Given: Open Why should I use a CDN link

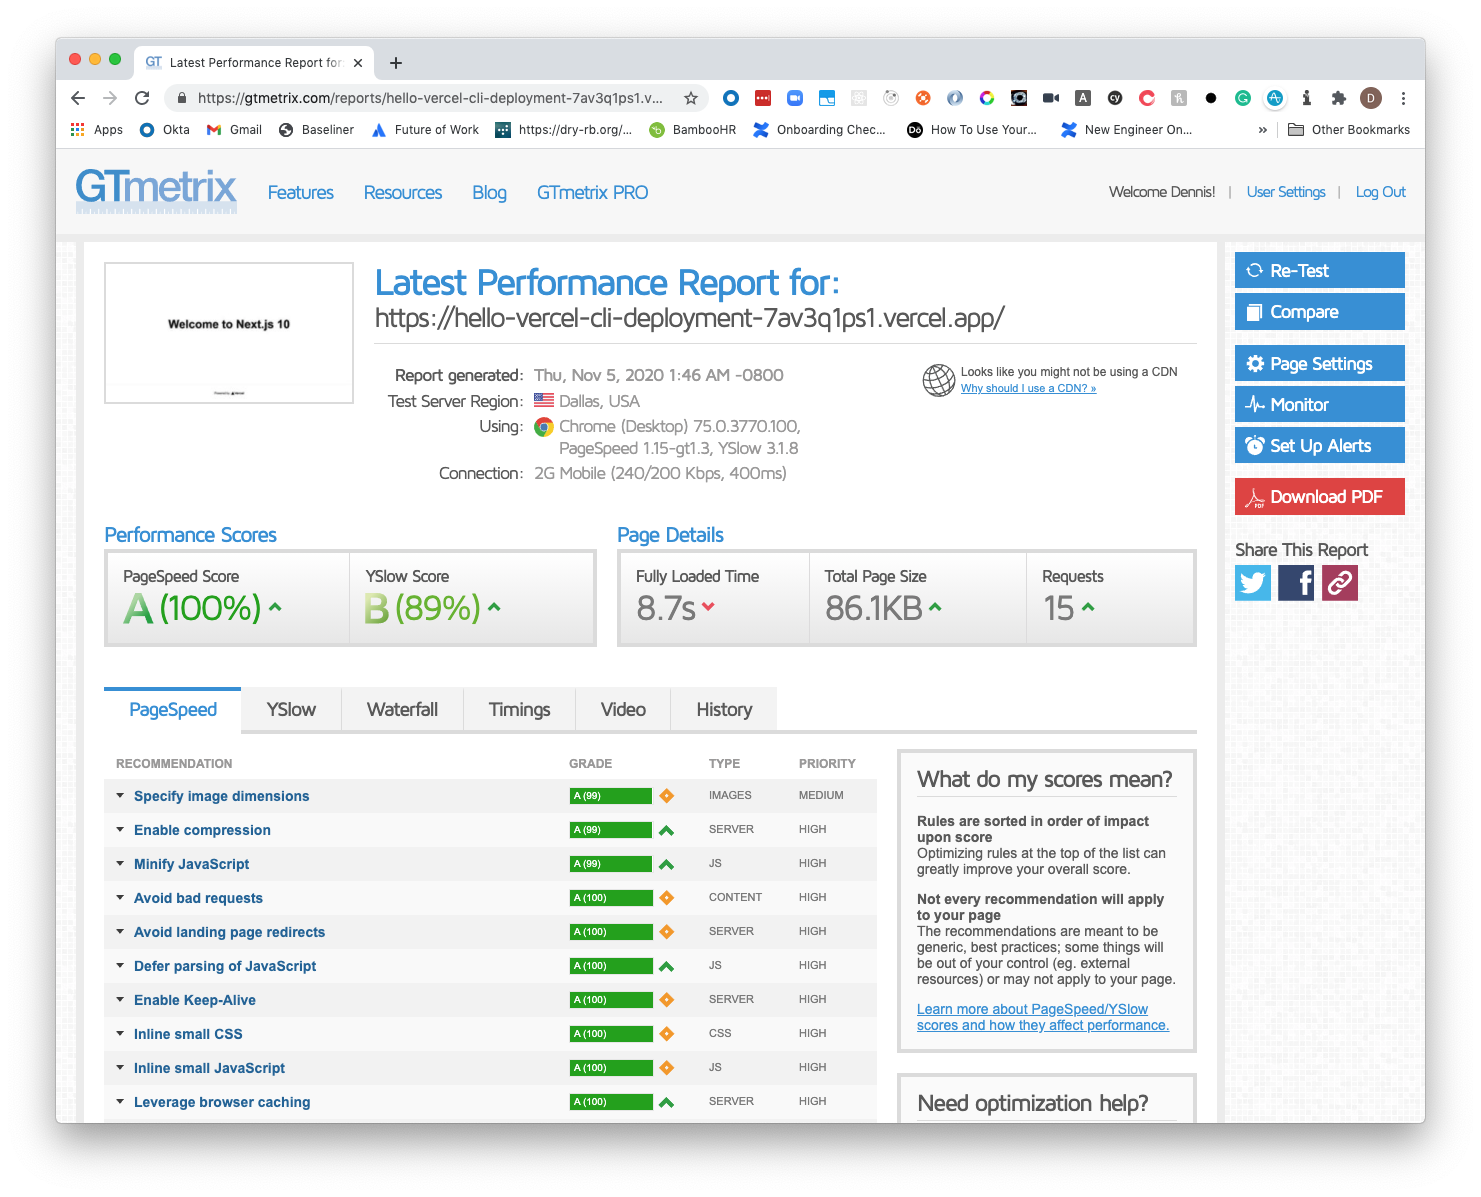Looking at the screenshot, I should coord(1028,388).
